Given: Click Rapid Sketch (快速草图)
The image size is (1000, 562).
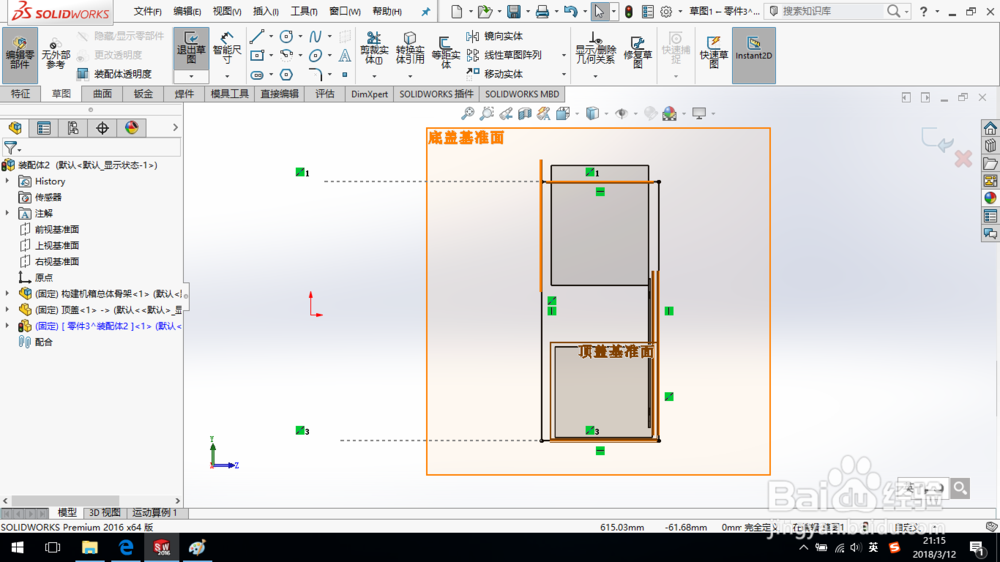Looking at the screenshot, I should [x=714, y=52].
